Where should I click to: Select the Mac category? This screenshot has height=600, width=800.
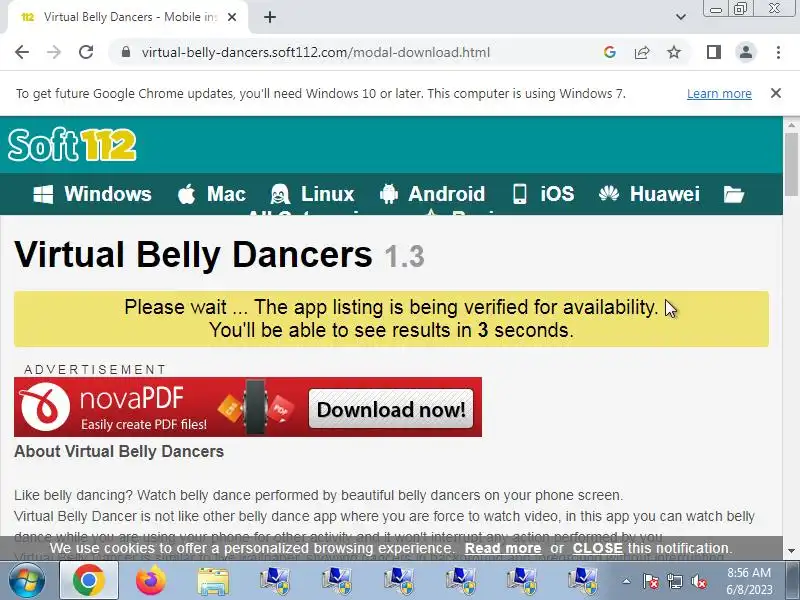point(212,194)
